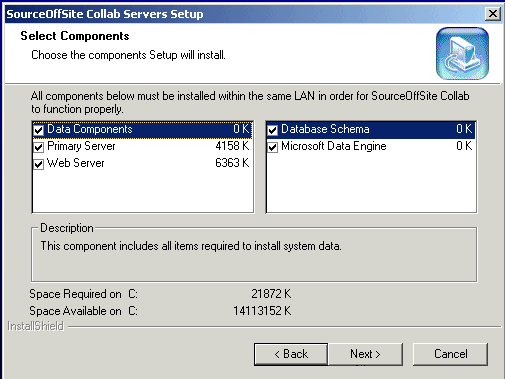Close the SourceOffSite Collab Servers Setup window

tap(493, 14)
